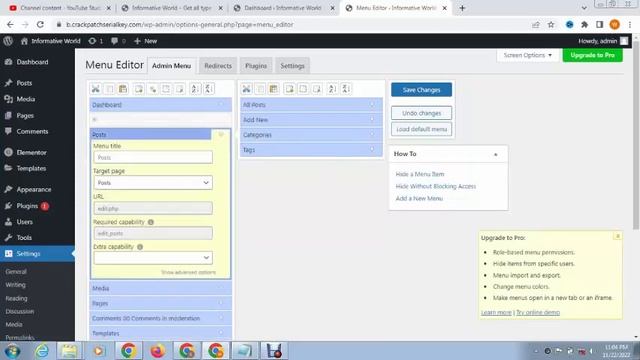Delete the selected top-level menu

coord(180,89)
